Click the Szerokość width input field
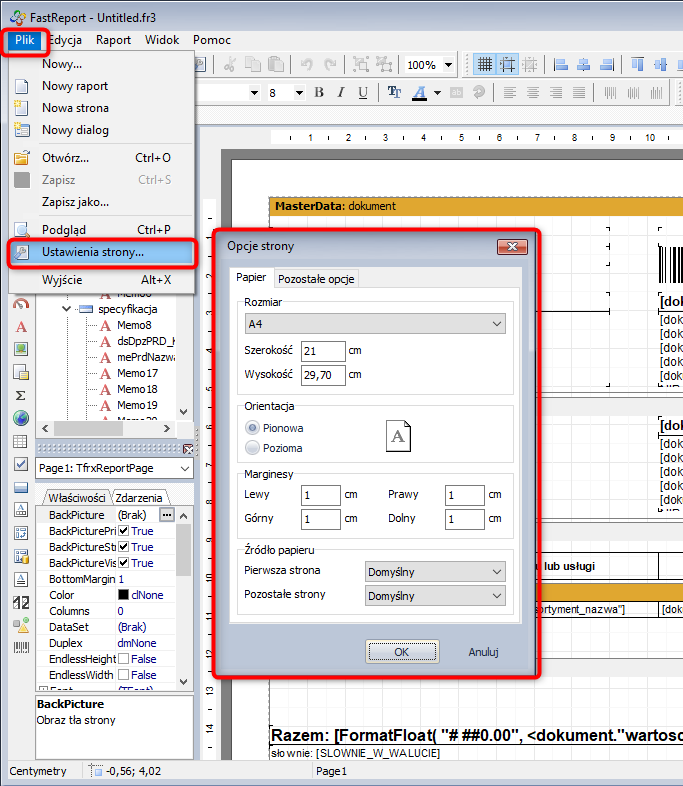 pos(323,351)
